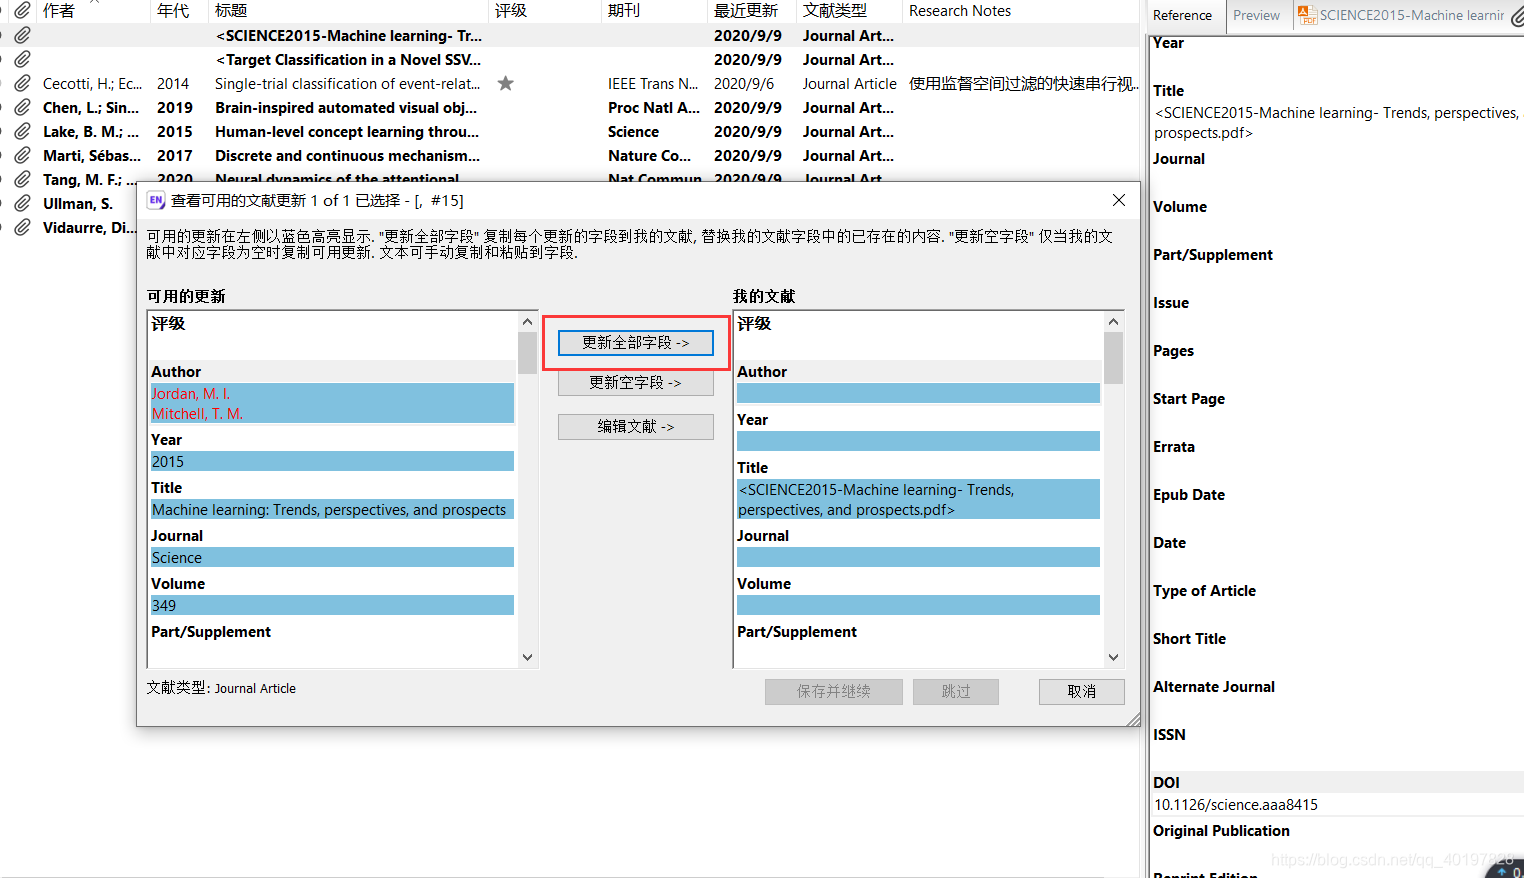Click the paperclip icon for SCIENCE2015 row
The image size is (1524, 878).
click(22, 35)
